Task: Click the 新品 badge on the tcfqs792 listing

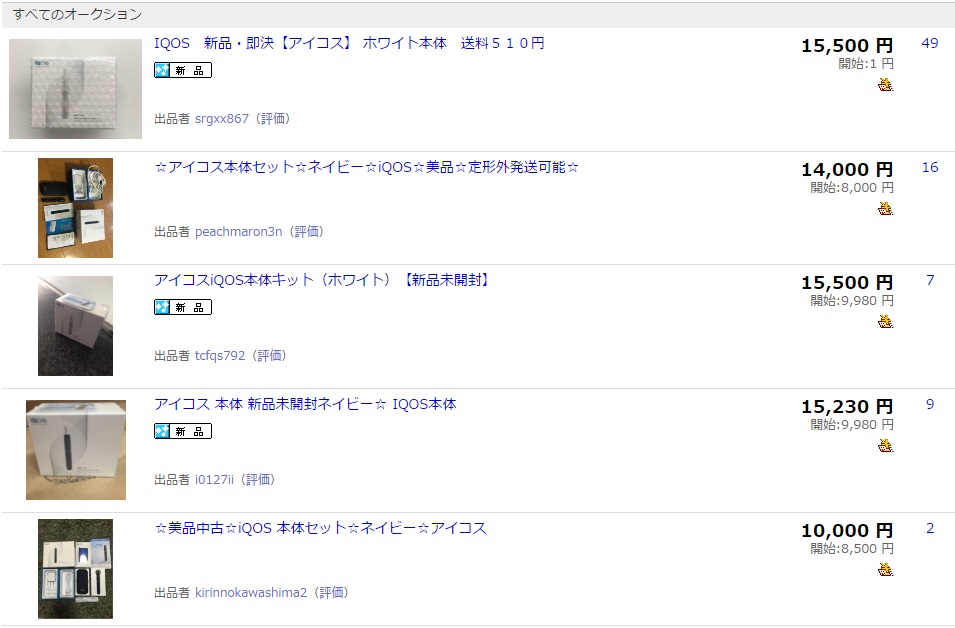Action: (x=183, y=307)
